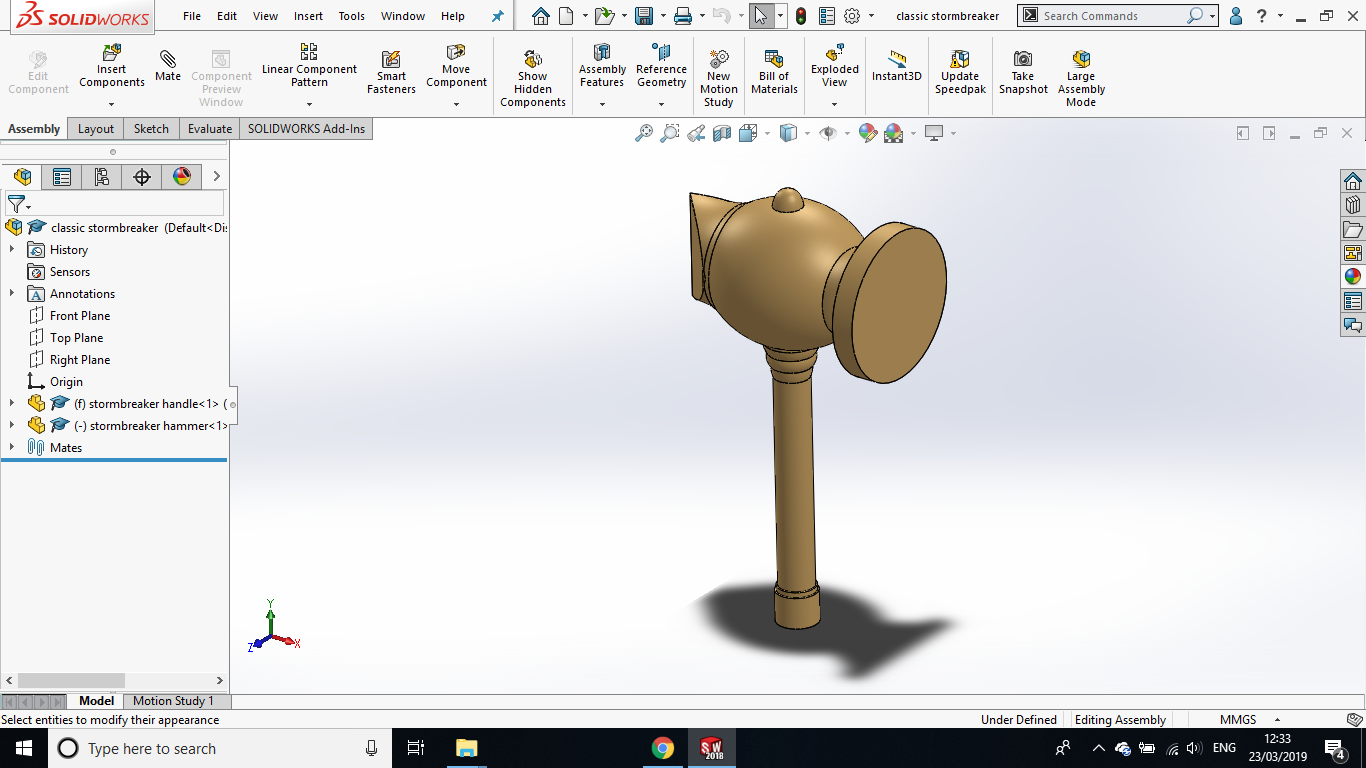The image size is (1366, 768).
Task: Expand the Mates folder
Action: coord(12,448)
